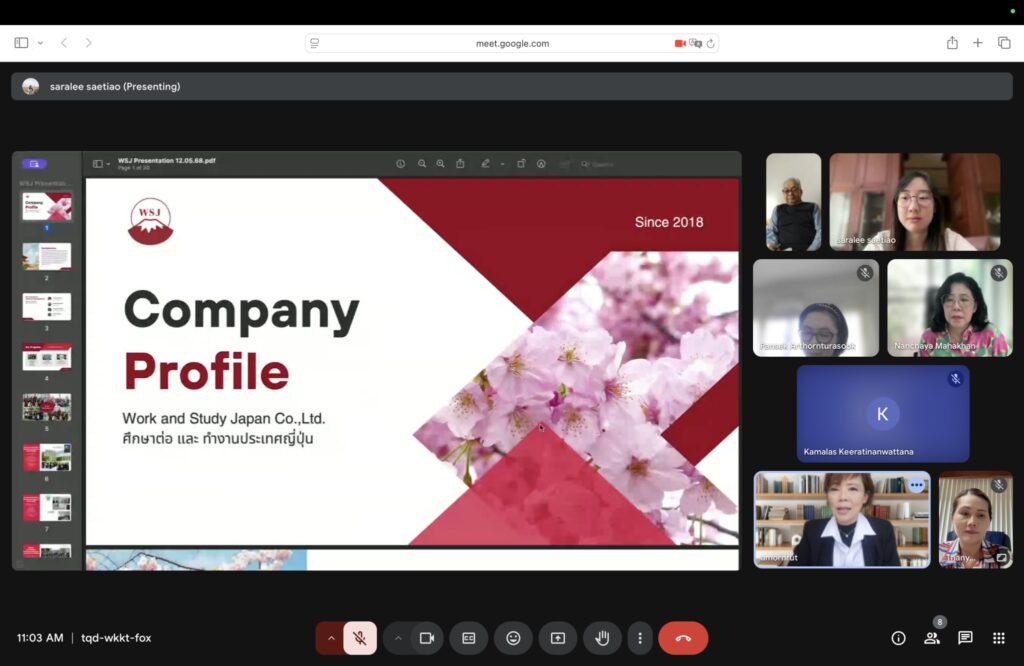Click saralee saetiao presenting banner

[x=512, y=86]
